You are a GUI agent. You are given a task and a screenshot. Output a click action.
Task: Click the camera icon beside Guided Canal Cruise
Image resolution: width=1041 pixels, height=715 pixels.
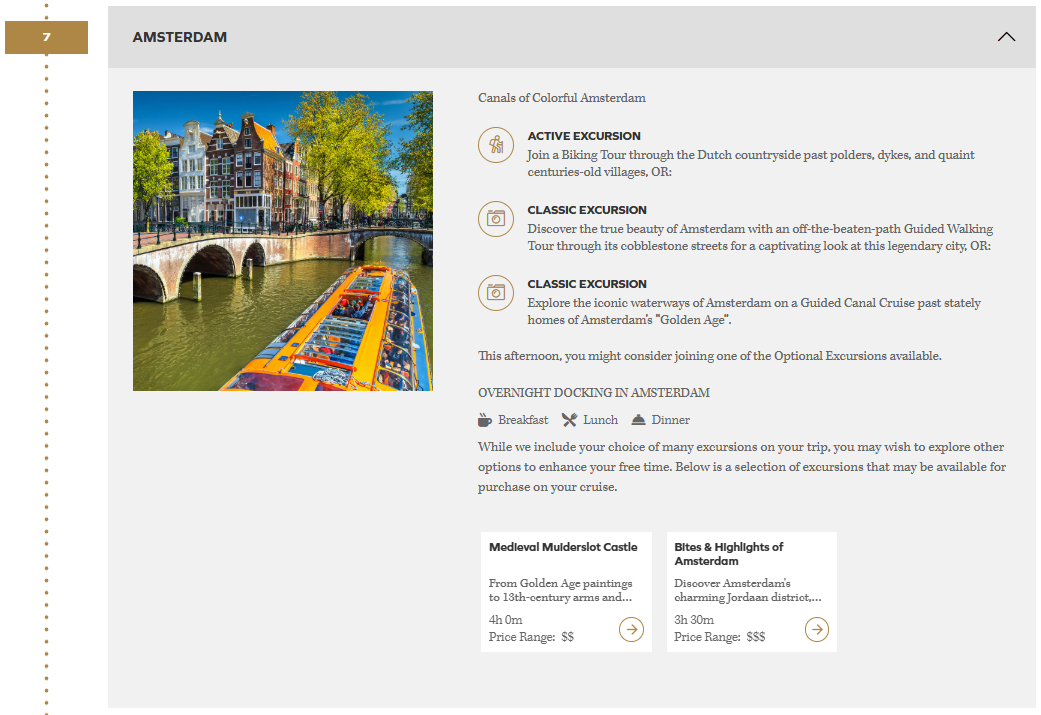496,293
